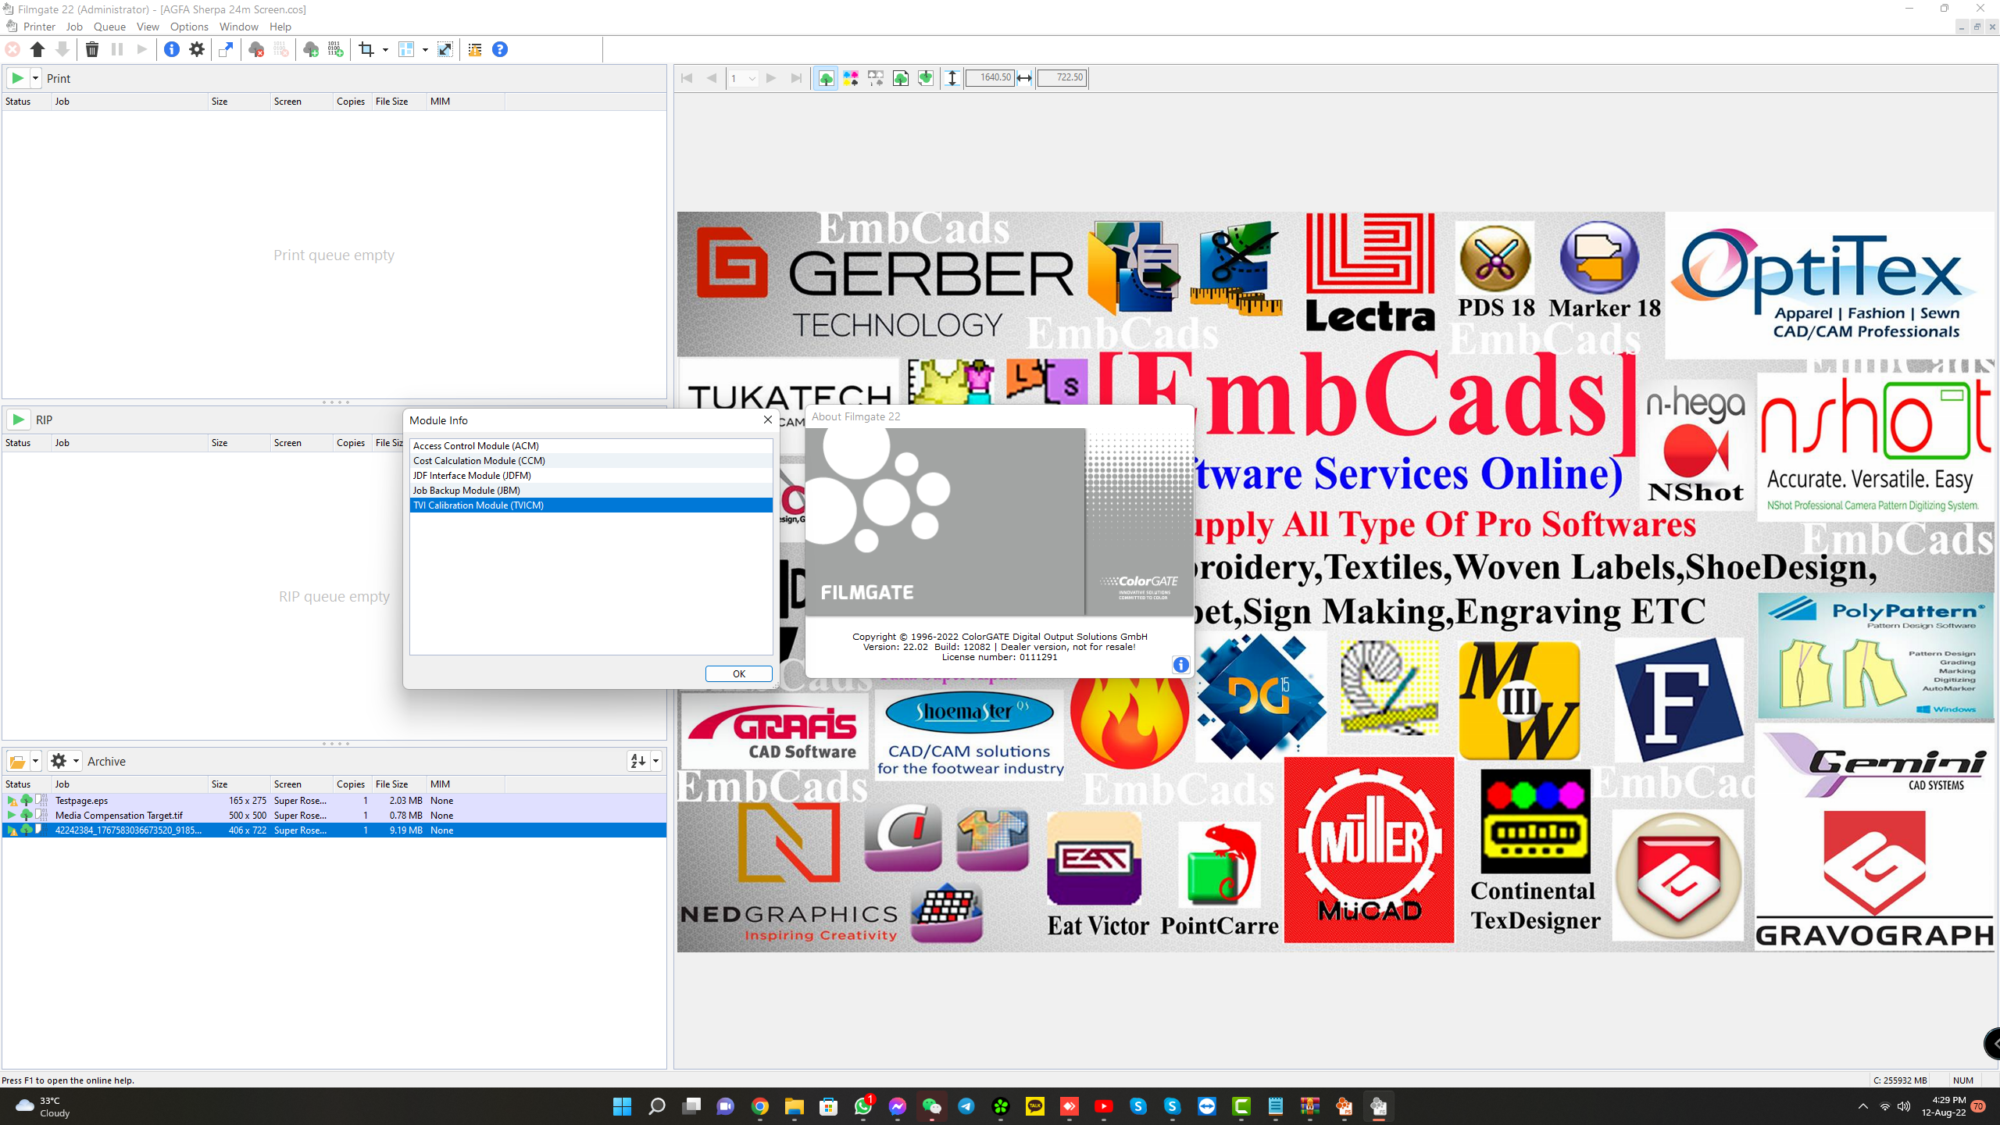Image resolution: width=2000 pixels, height=1125 pixels.
Task: Open Google Chrome from the taskbar
Action: (760, 1106)
